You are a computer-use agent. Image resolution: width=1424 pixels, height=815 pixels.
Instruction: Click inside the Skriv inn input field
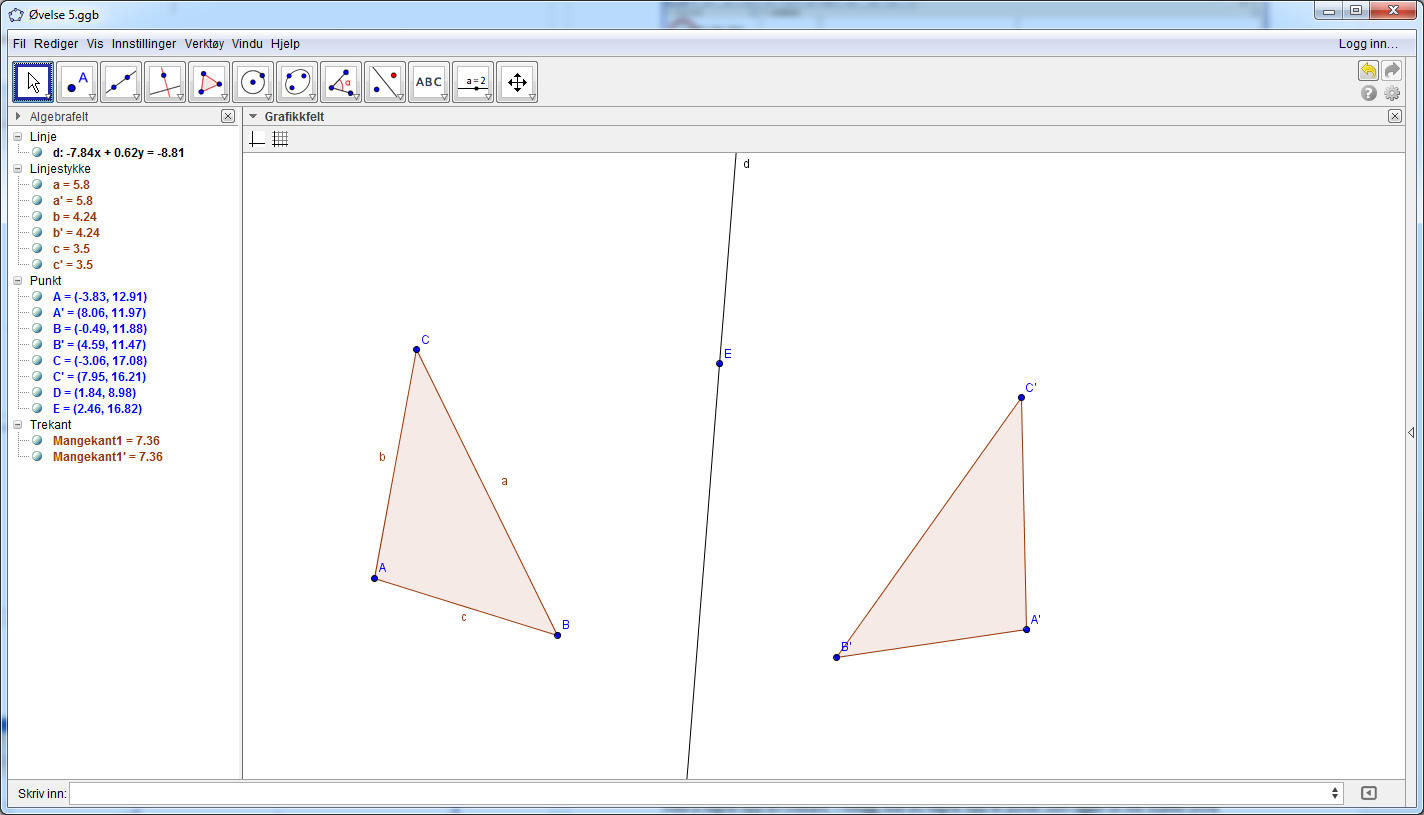coord(700,793)
